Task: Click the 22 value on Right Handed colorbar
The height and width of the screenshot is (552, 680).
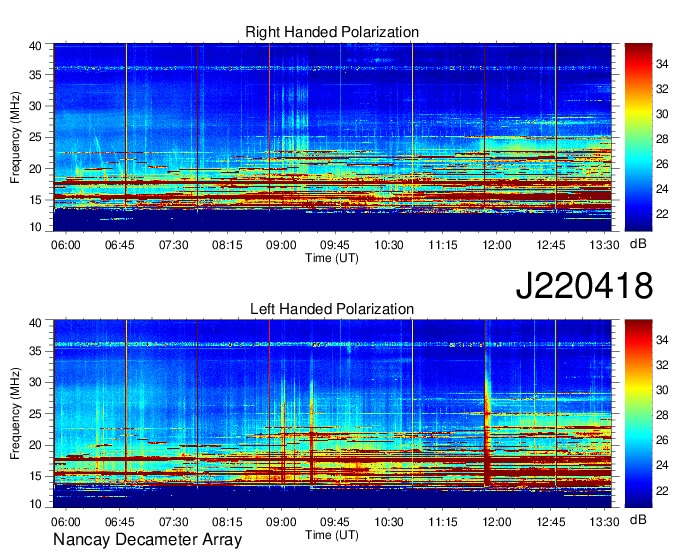Action: pos(662,214)
